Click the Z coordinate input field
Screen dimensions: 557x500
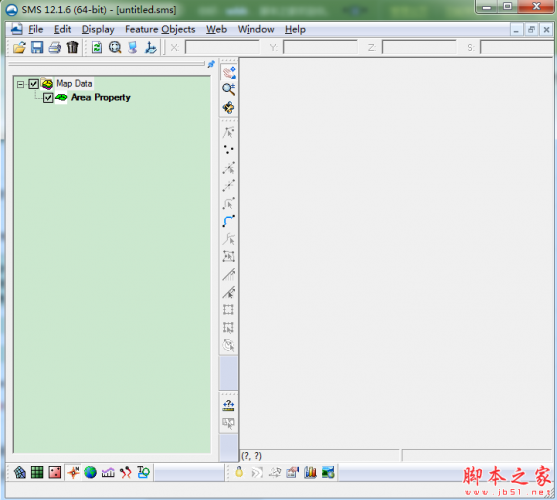point(419,47)
